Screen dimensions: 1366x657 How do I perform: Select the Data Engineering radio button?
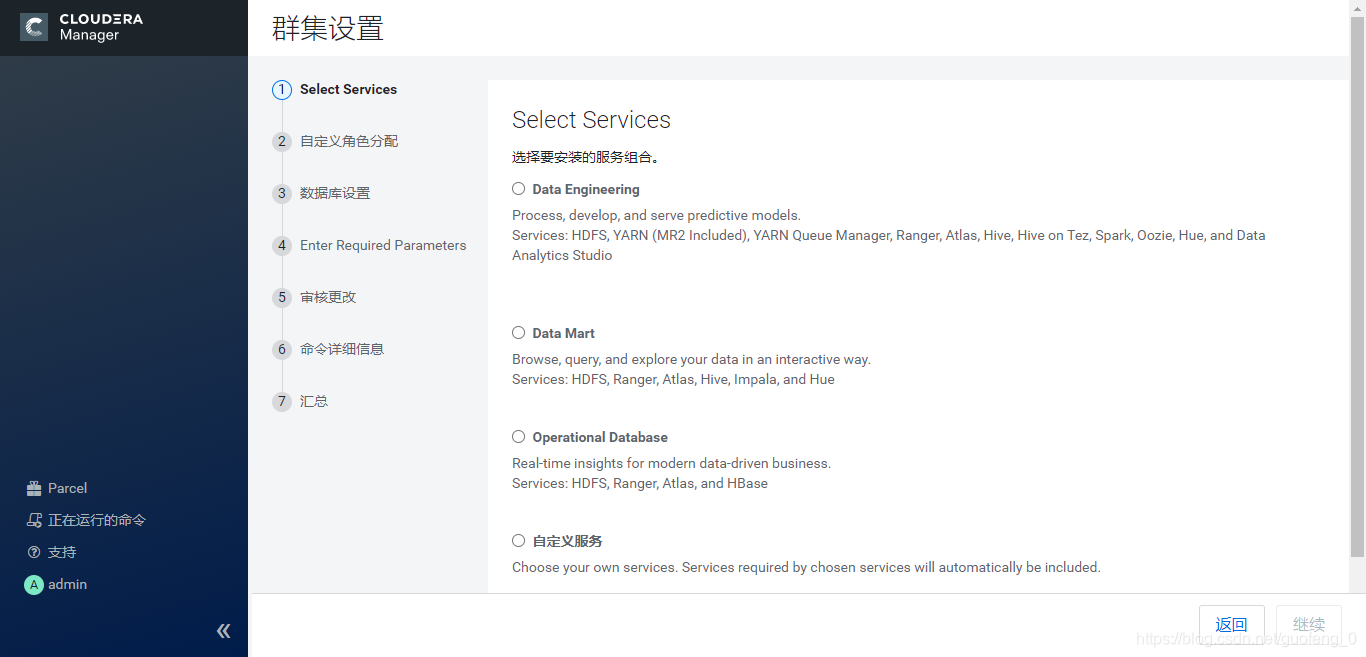point(518,188)
